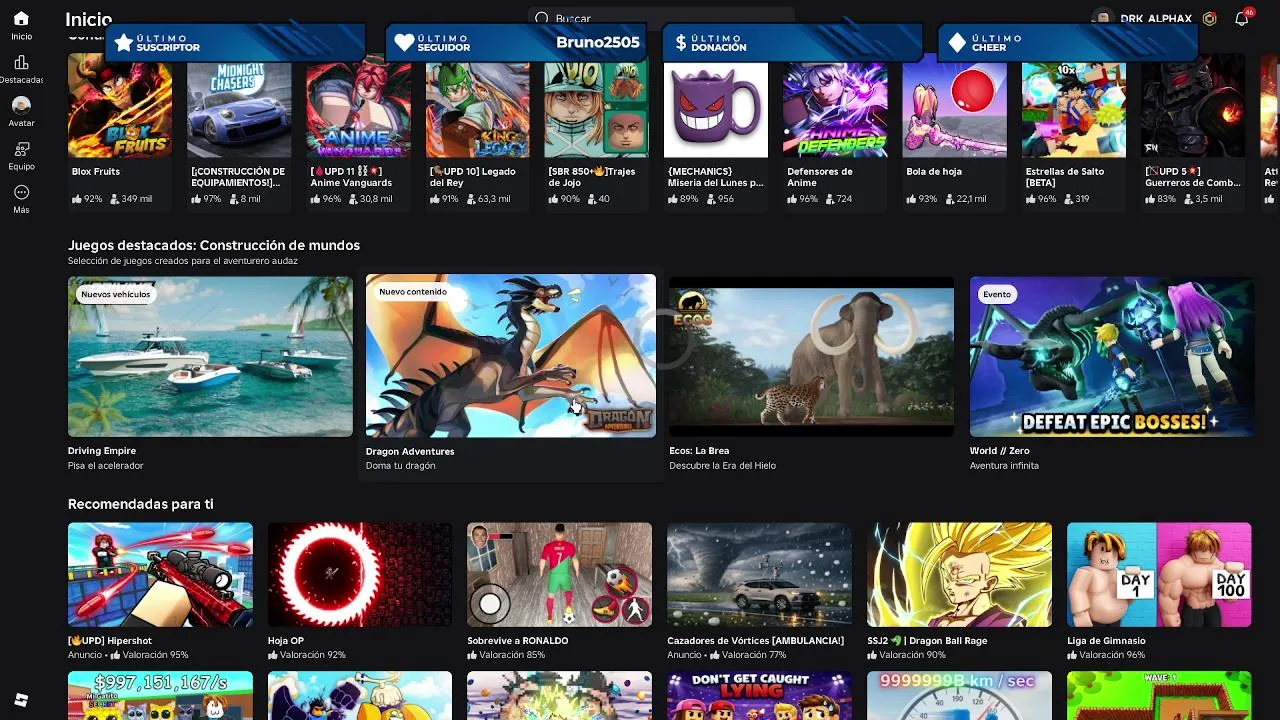
Task: Open the King Legacy game thumbnail
Action: coord(478,110)
